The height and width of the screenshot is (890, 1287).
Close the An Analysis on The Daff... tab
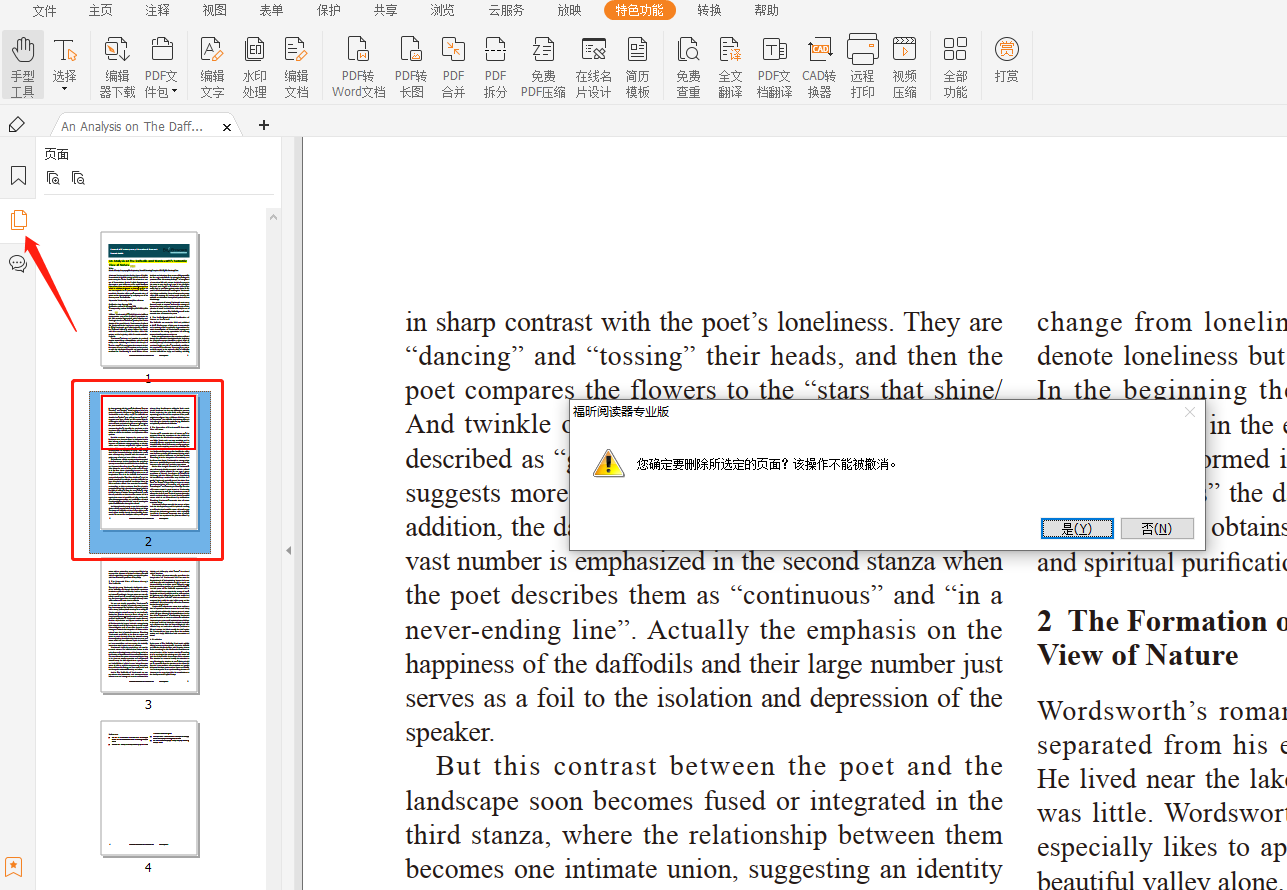coord(227,127)
